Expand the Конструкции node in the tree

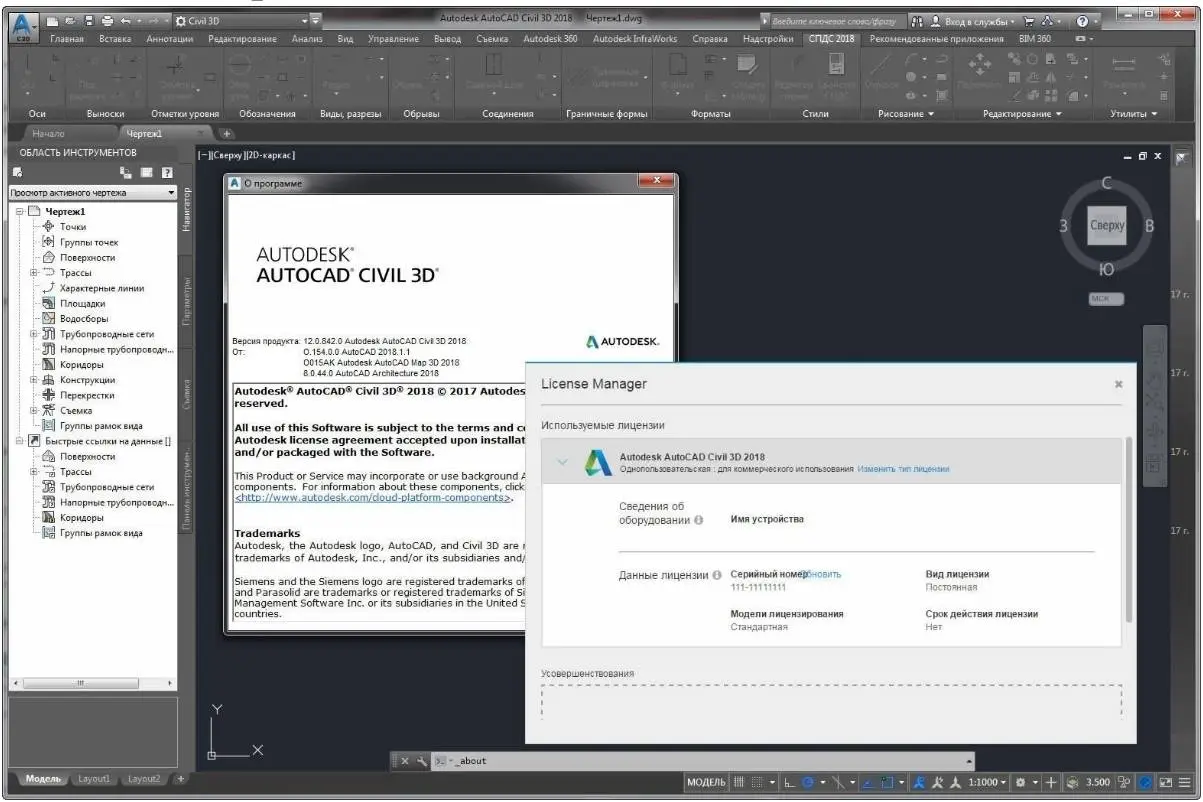coord(34,380)
